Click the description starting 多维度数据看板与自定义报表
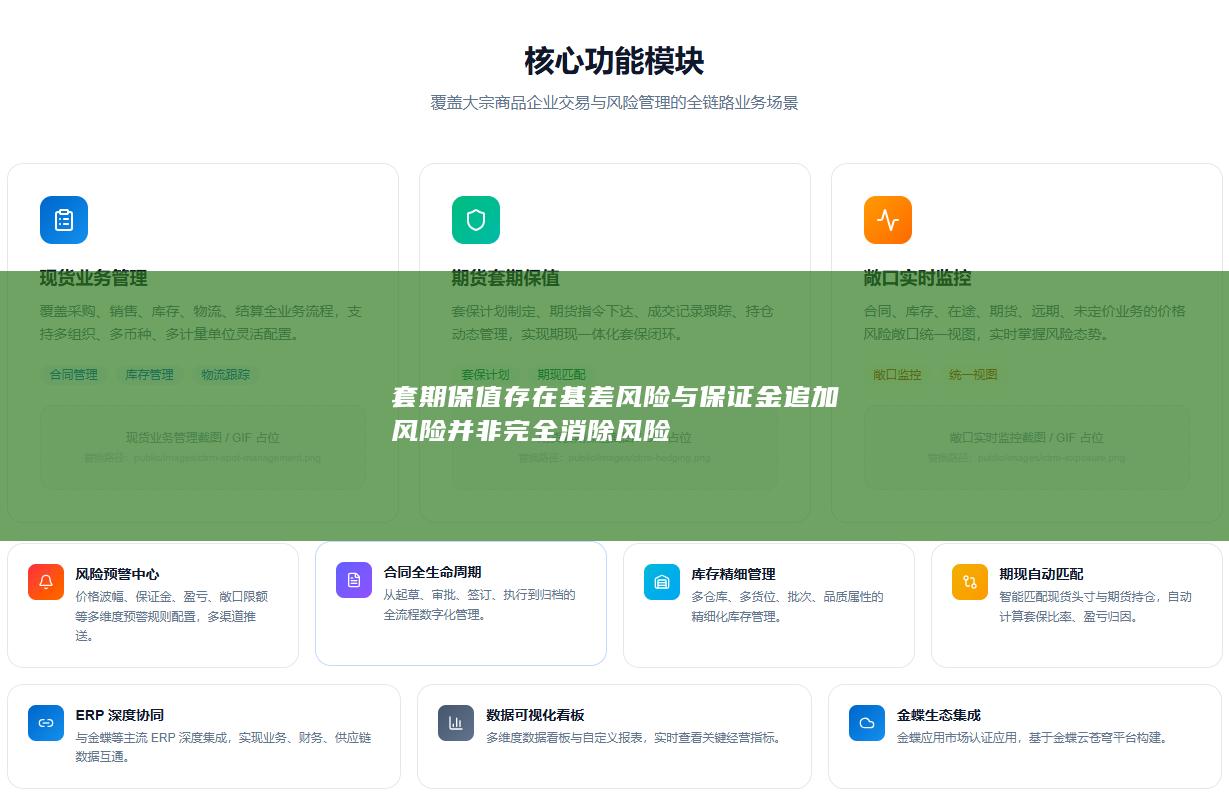The image size is (1229, 812). (634, 738)
